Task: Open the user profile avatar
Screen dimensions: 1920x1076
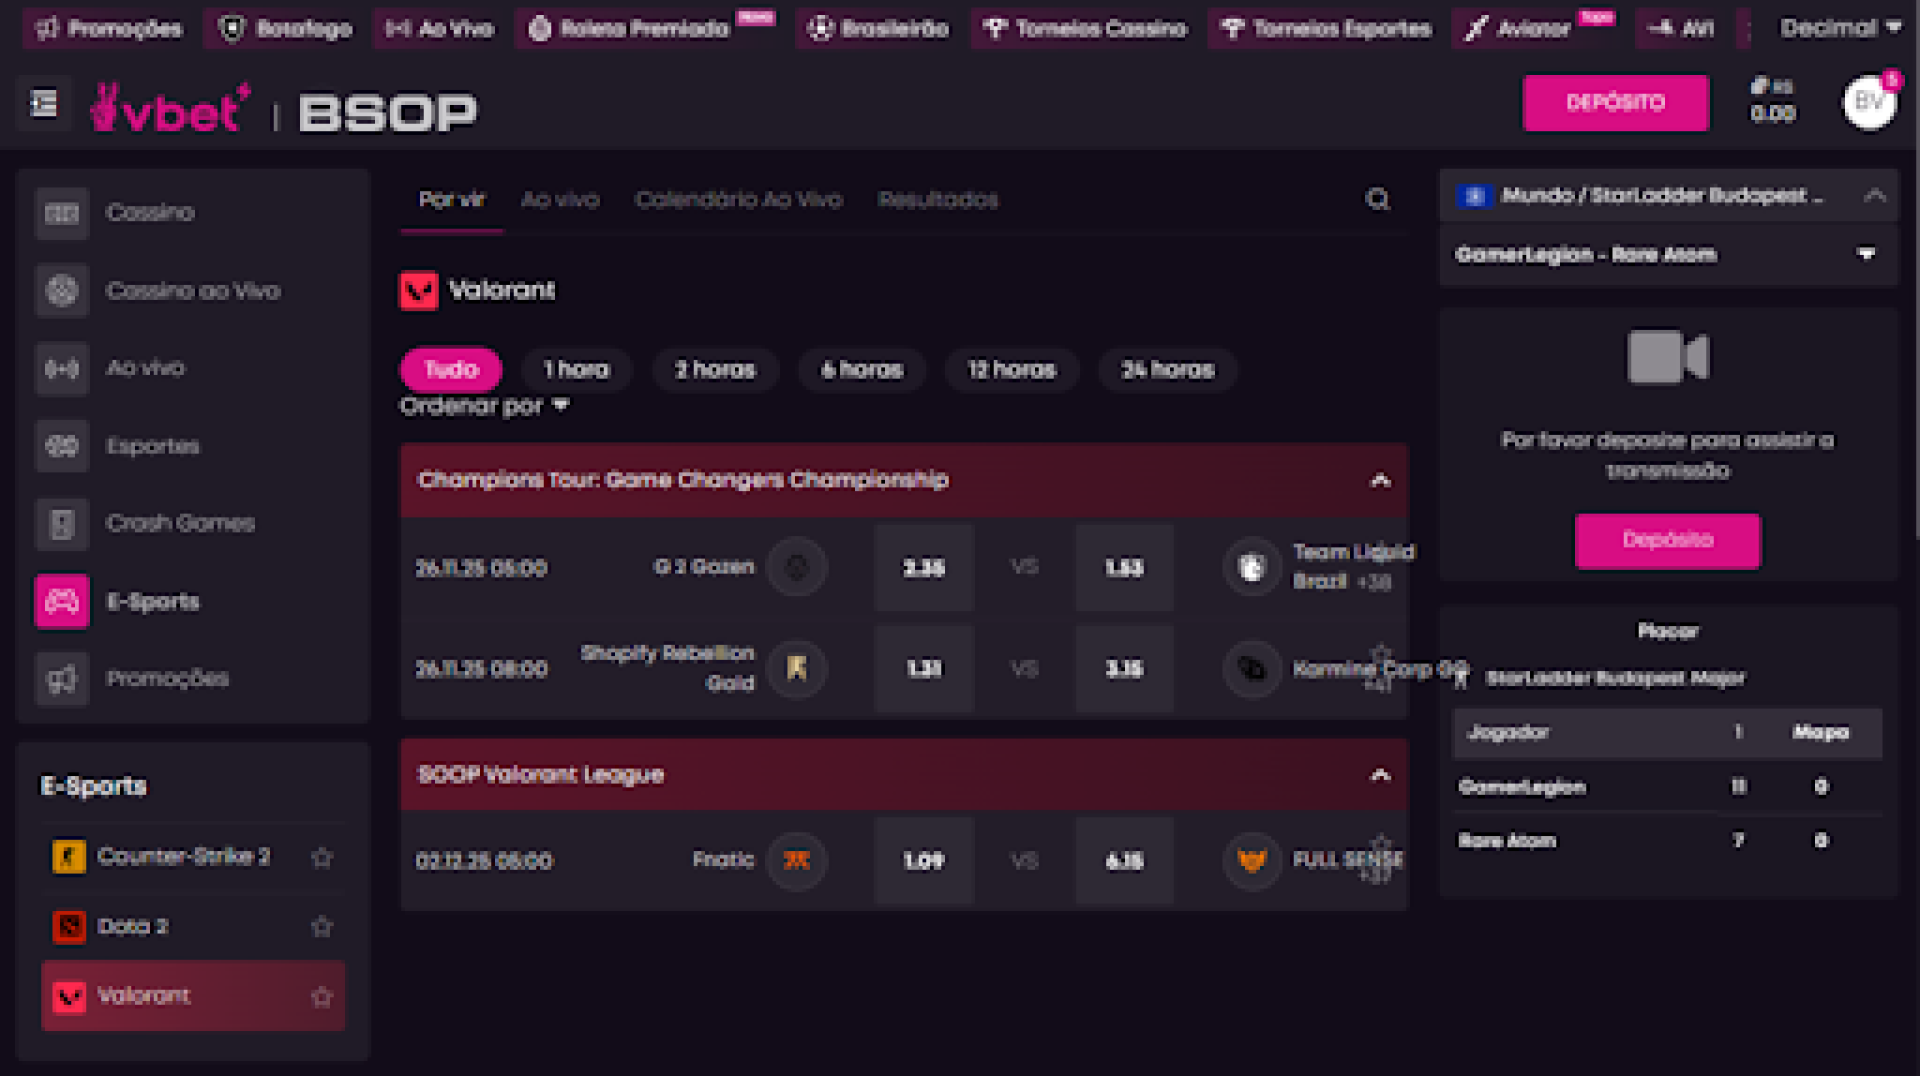Action: pyautogui.click(x=1868, y=101)
